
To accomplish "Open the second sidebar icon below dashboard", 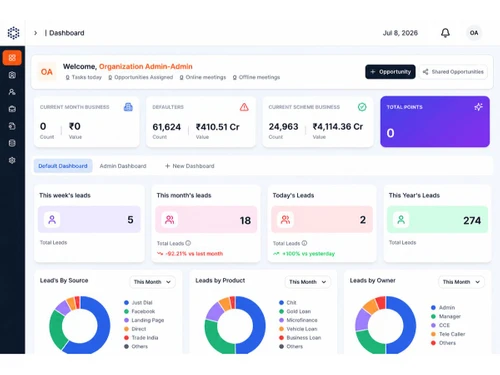I will coord(12,75).
